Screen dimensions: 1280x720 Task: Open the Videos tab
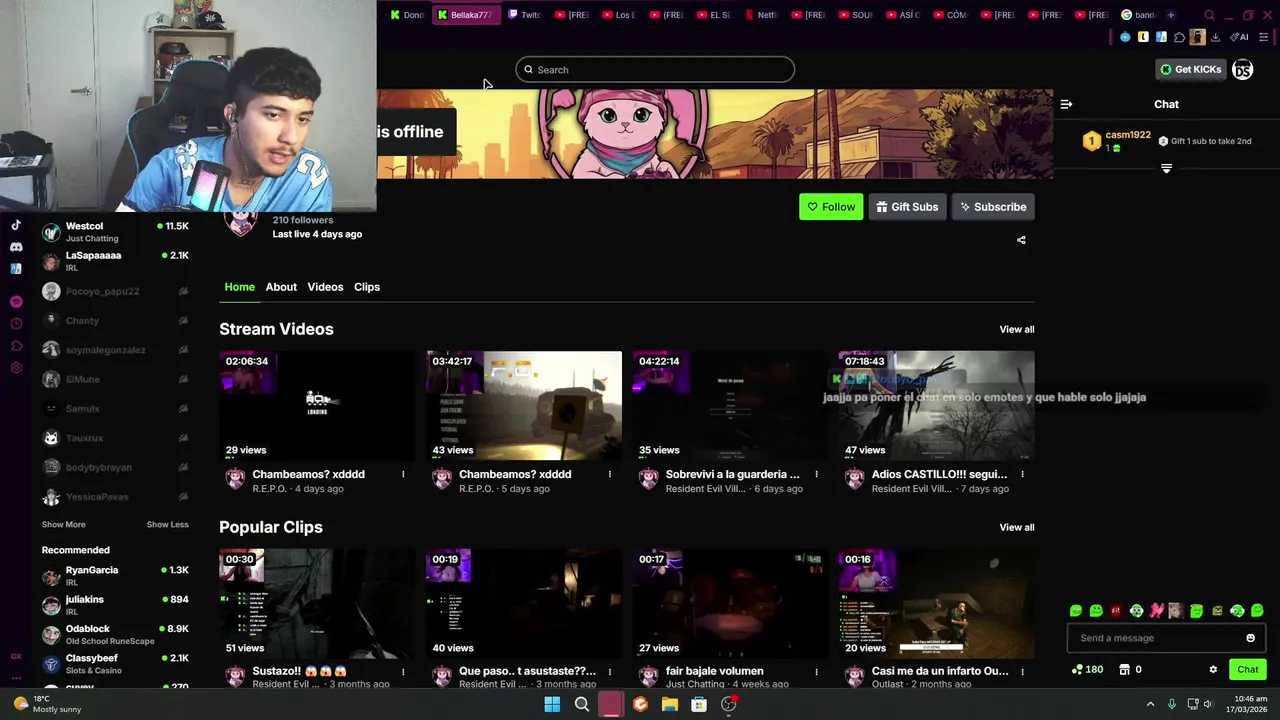point(325,287)
